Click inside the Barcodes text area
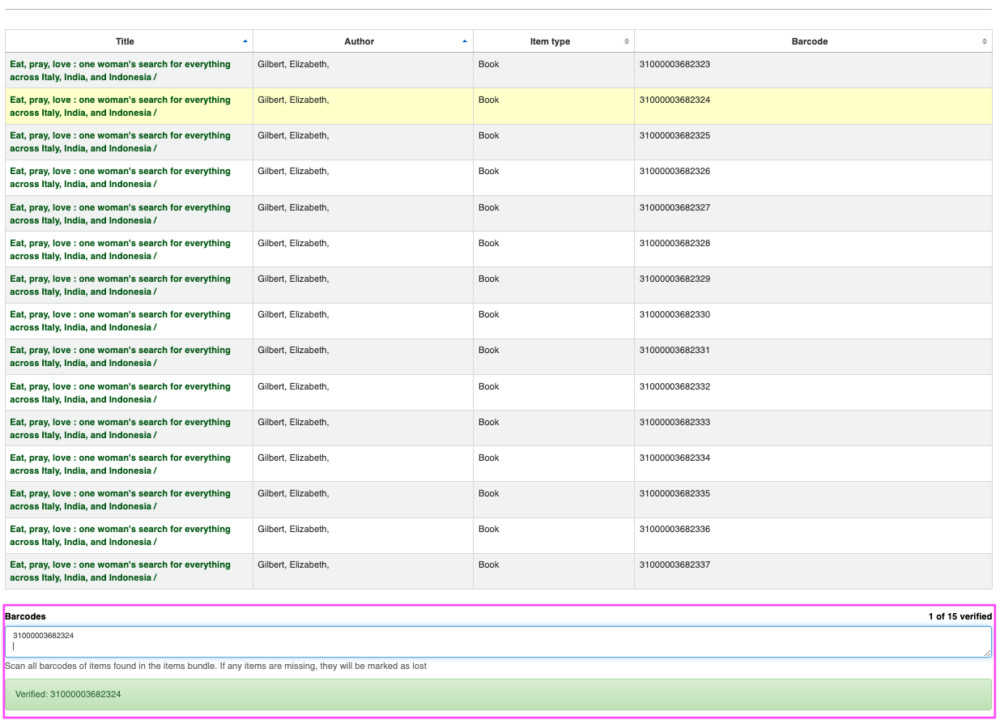The width and height of the screenshot is (1000, 724). tap(498, 642)
